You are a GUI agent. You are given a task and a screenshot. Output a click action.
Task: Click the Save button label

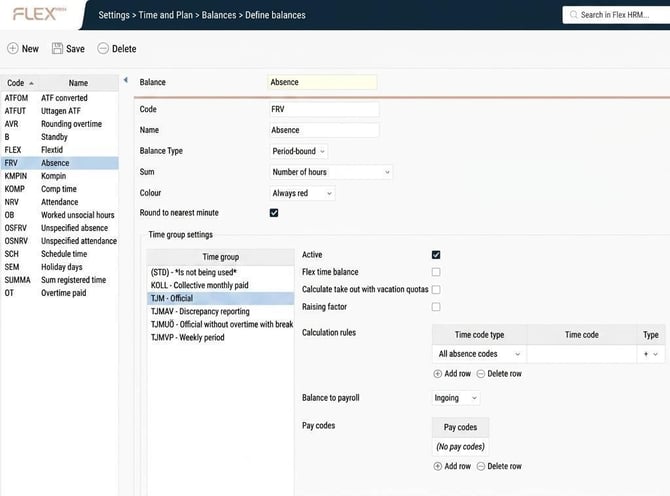(75, 49)
